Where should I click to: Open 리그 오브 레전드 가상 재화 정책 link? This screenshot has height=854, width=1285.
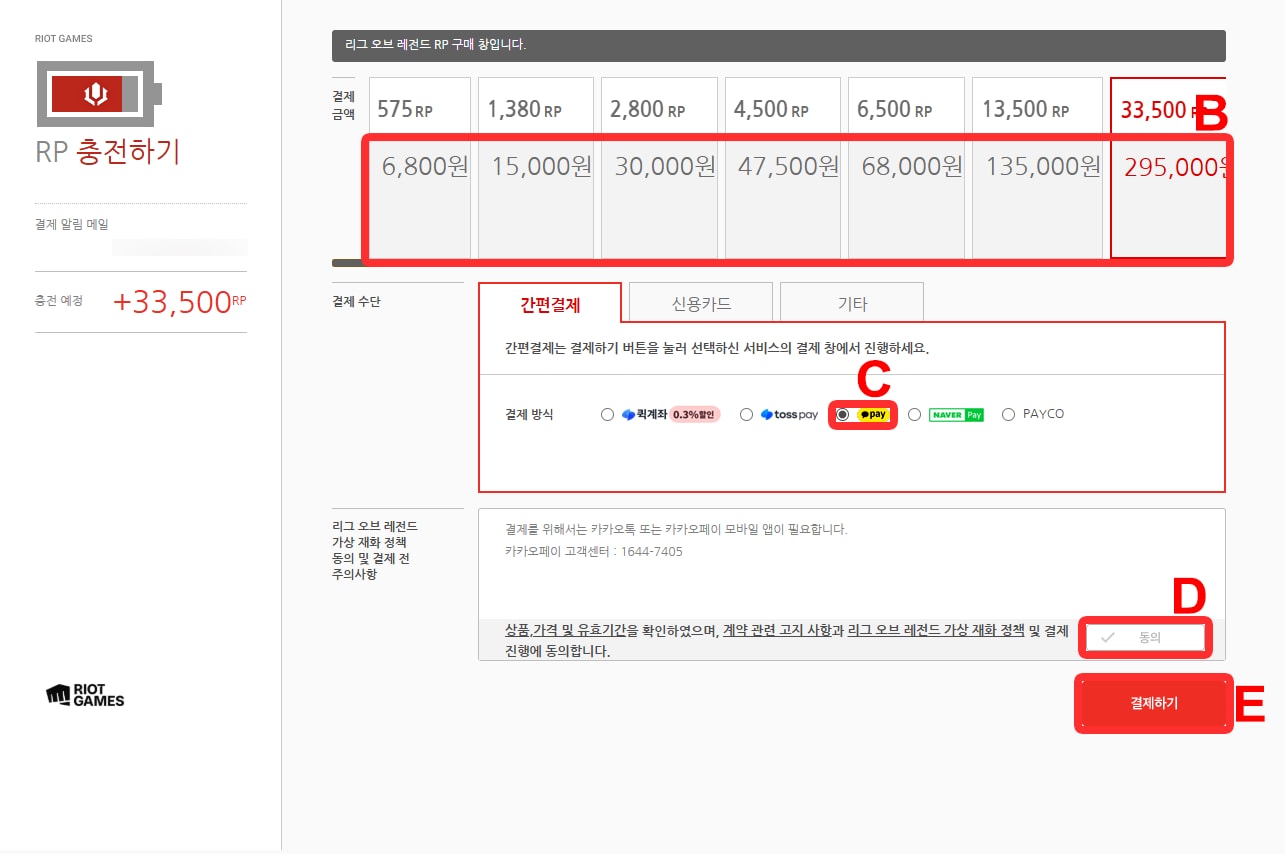click(x=935, y=632)
